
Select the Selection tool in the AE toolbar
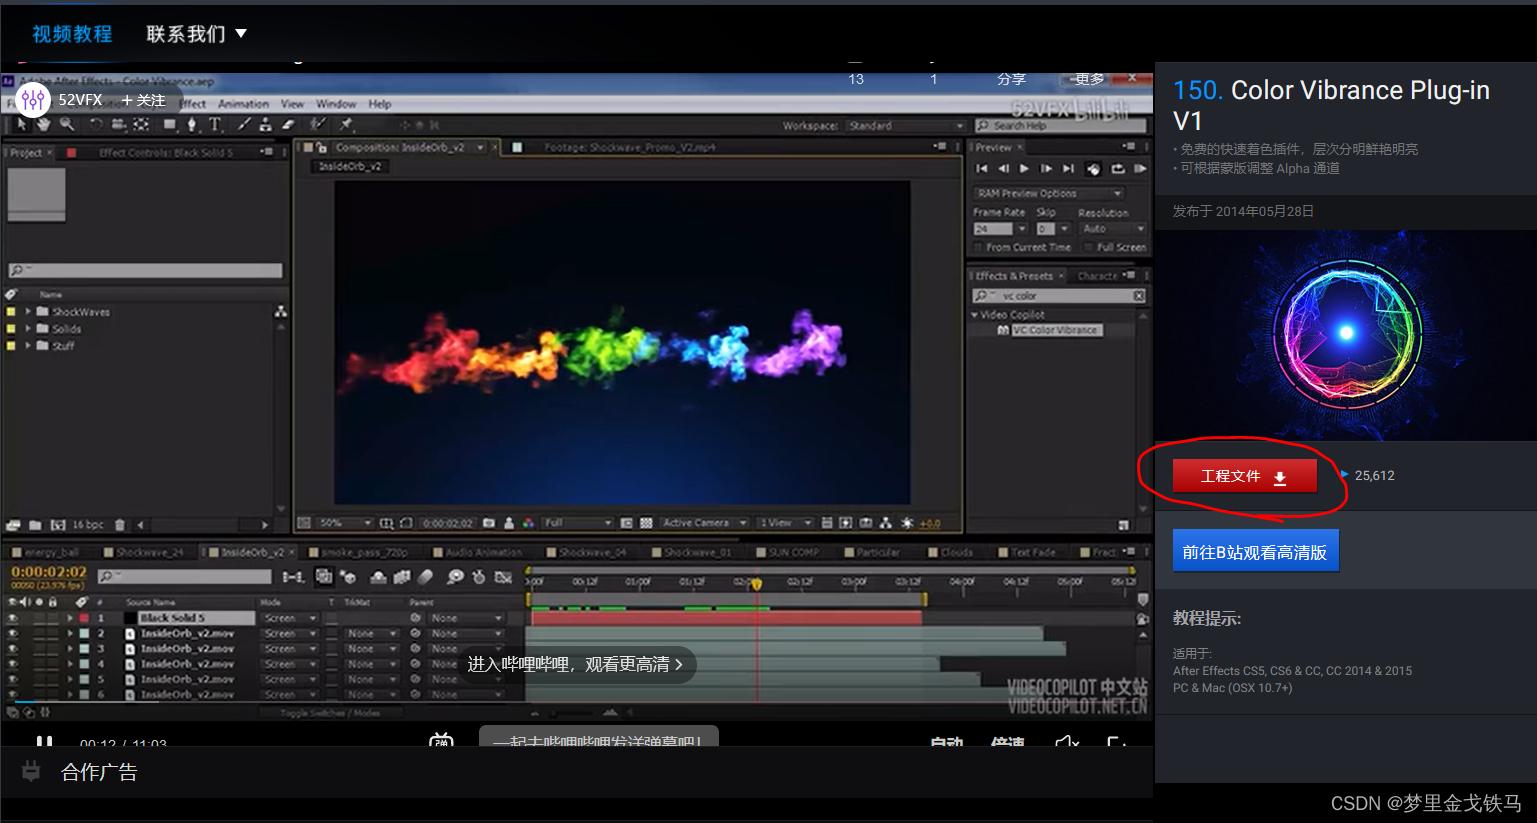pos(23,125)
